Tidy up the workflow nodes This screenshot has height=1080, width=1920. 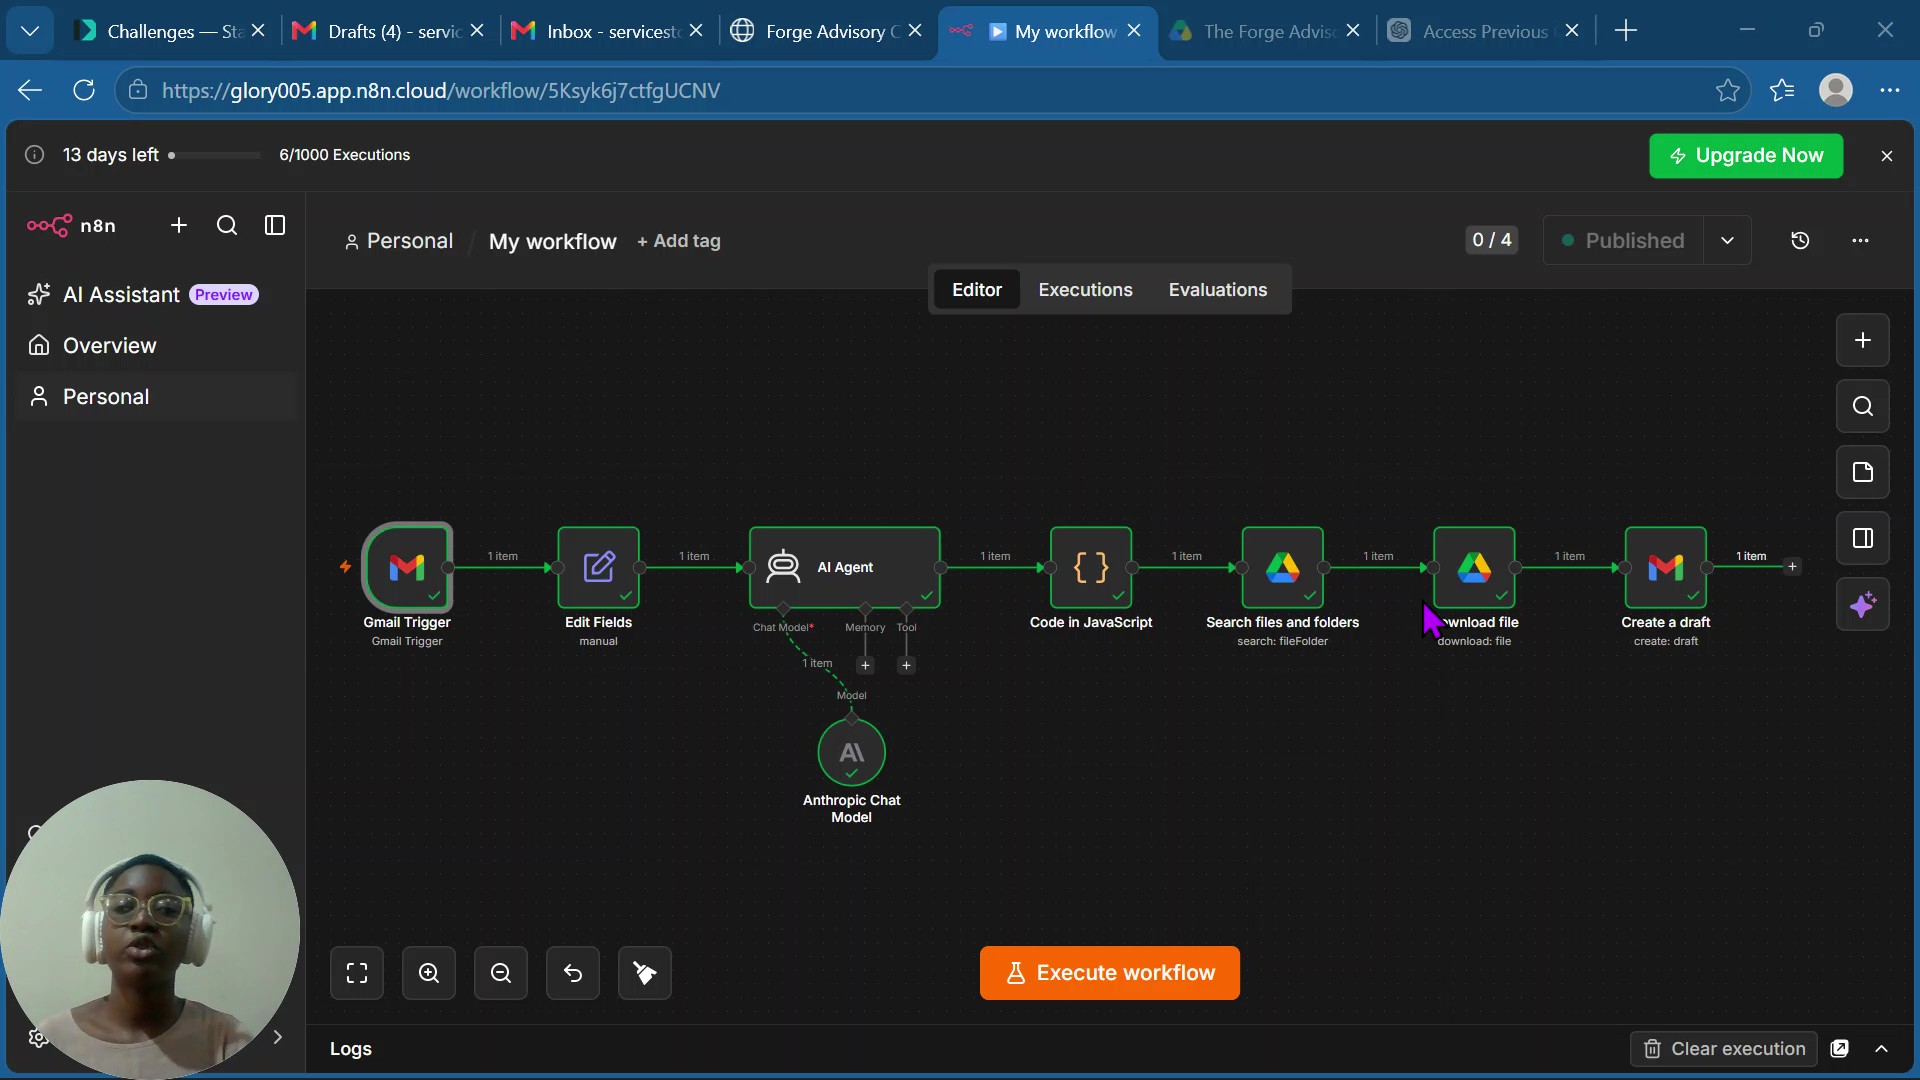point(645,973)
